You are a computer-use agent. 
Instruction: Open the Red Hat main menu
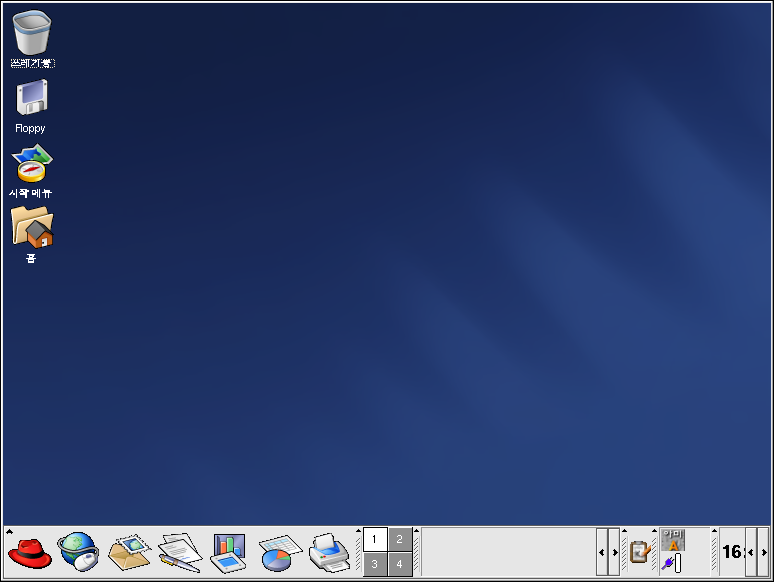29,552
